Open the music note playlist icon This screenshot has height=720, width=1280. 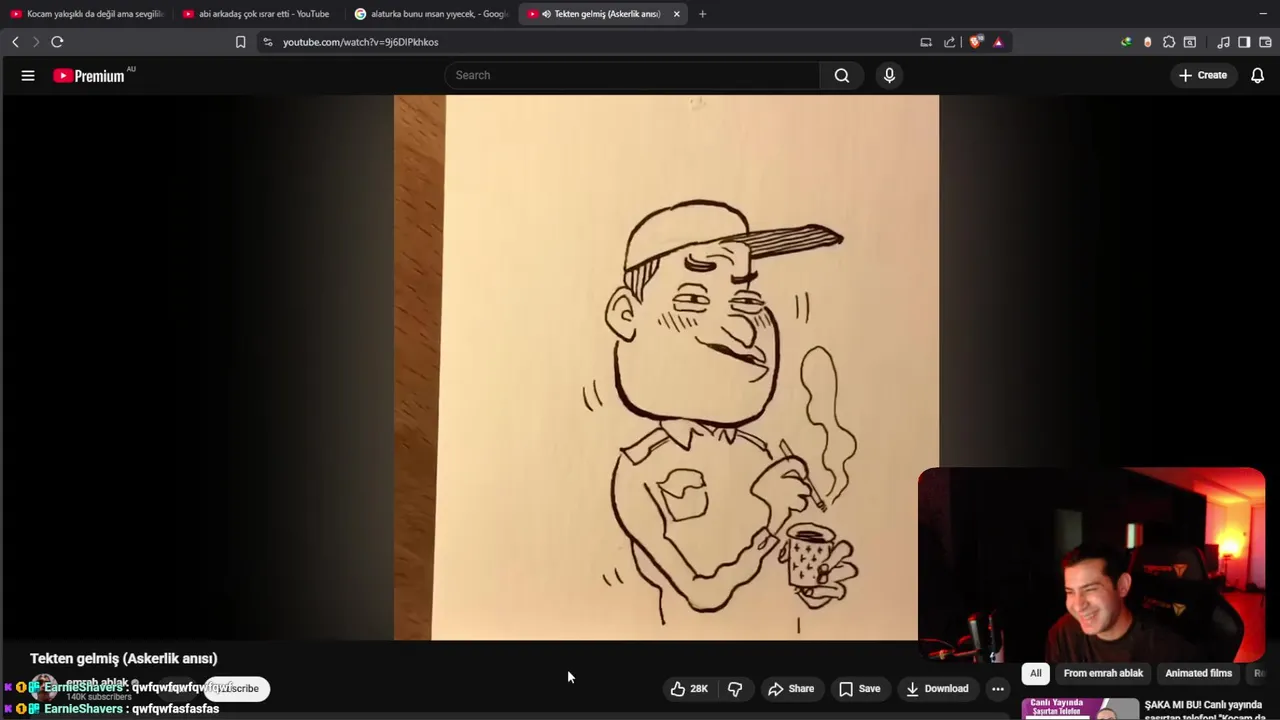point(1223,42)
